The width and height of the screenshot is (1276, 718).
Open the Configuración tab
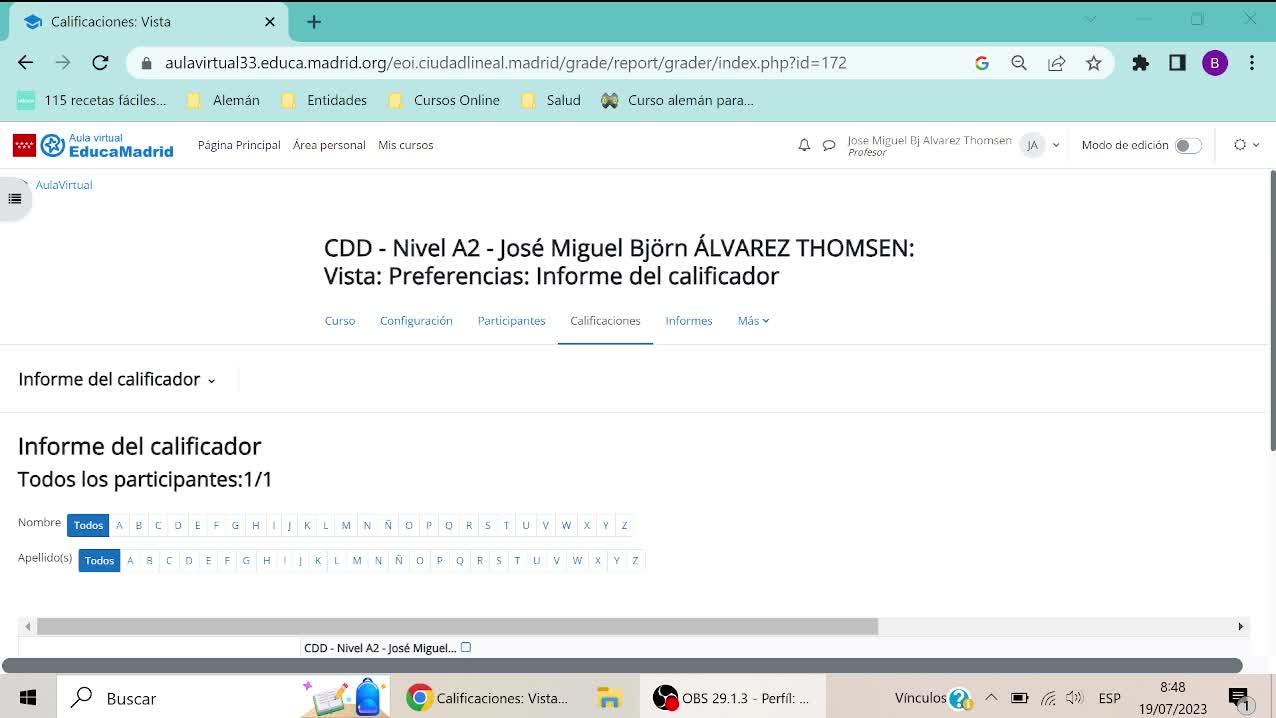click(416, 321)
